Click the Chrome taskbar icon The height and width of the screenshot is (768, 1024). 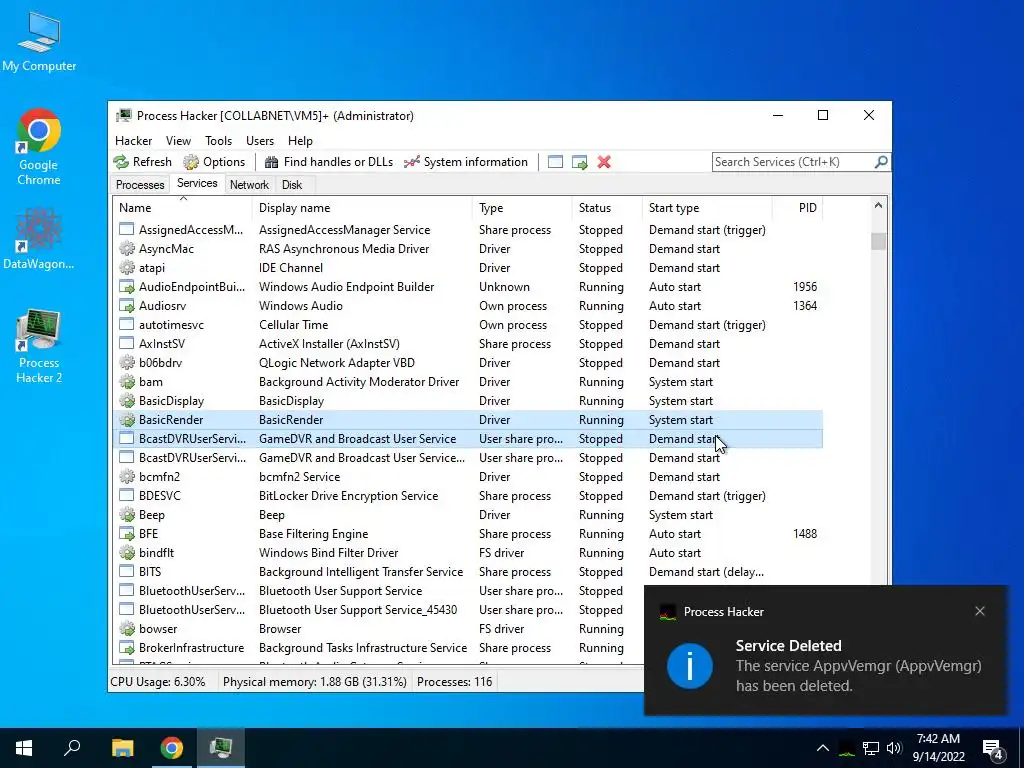(x=172, y=748)
